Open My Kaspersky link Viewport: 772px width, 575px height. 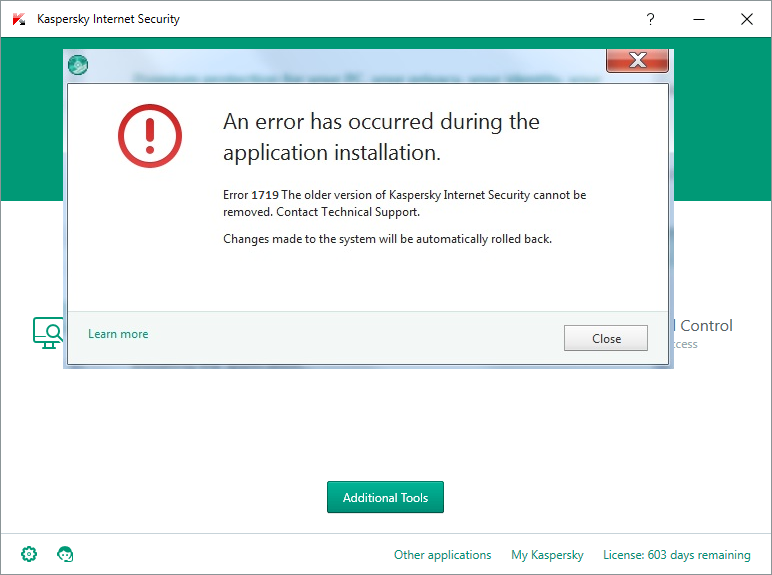coord(547,555)
